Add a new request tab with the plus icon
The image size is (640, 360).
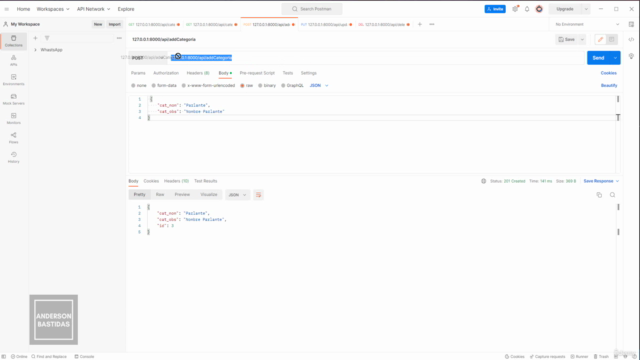[420, 24]
